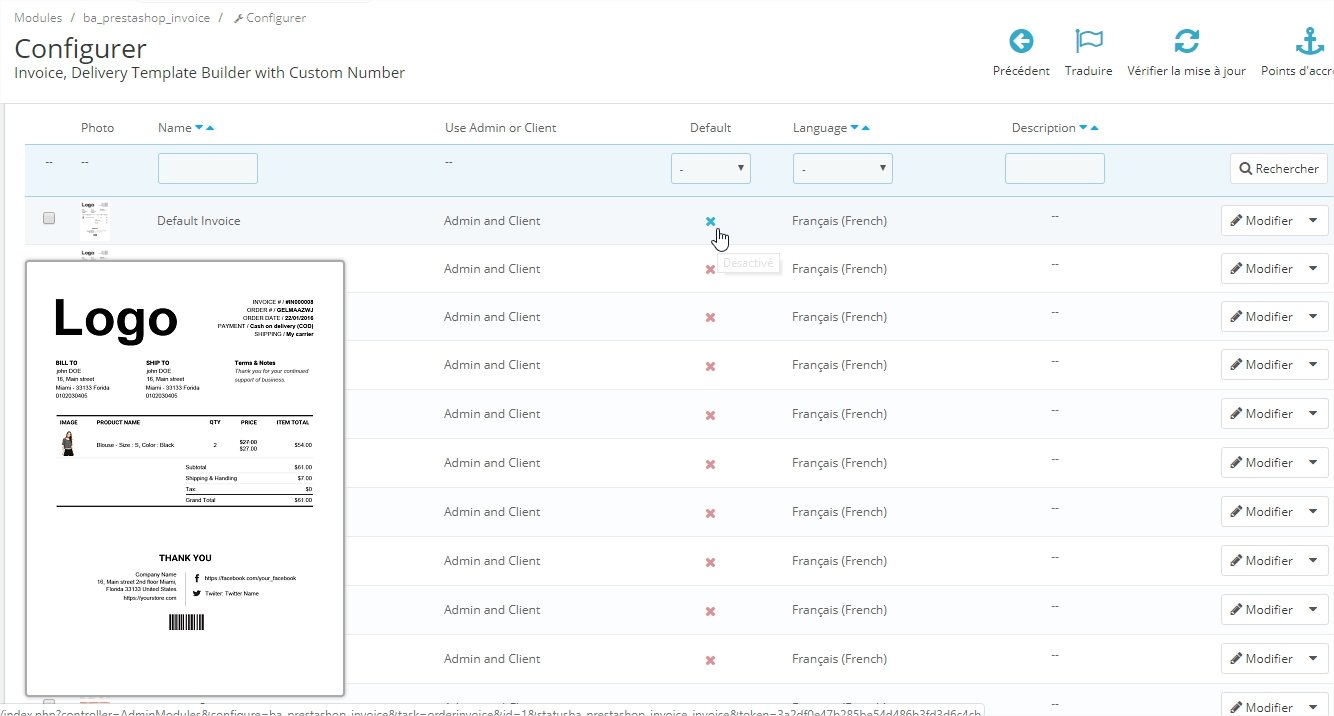The width and height of the screenshot is (1334, 716).
Task: Click Français (French) in the Default Invoice row
Action: point(839,221)
